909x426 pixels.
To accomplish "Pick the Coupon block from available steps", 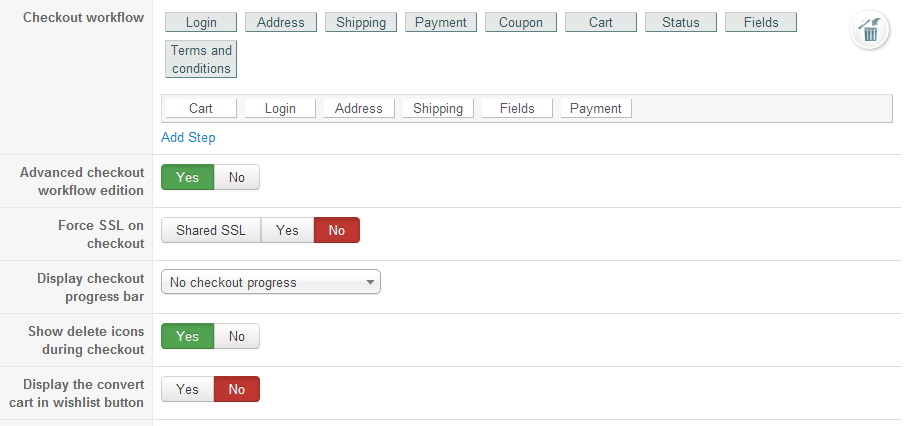I will coord(521,22).
